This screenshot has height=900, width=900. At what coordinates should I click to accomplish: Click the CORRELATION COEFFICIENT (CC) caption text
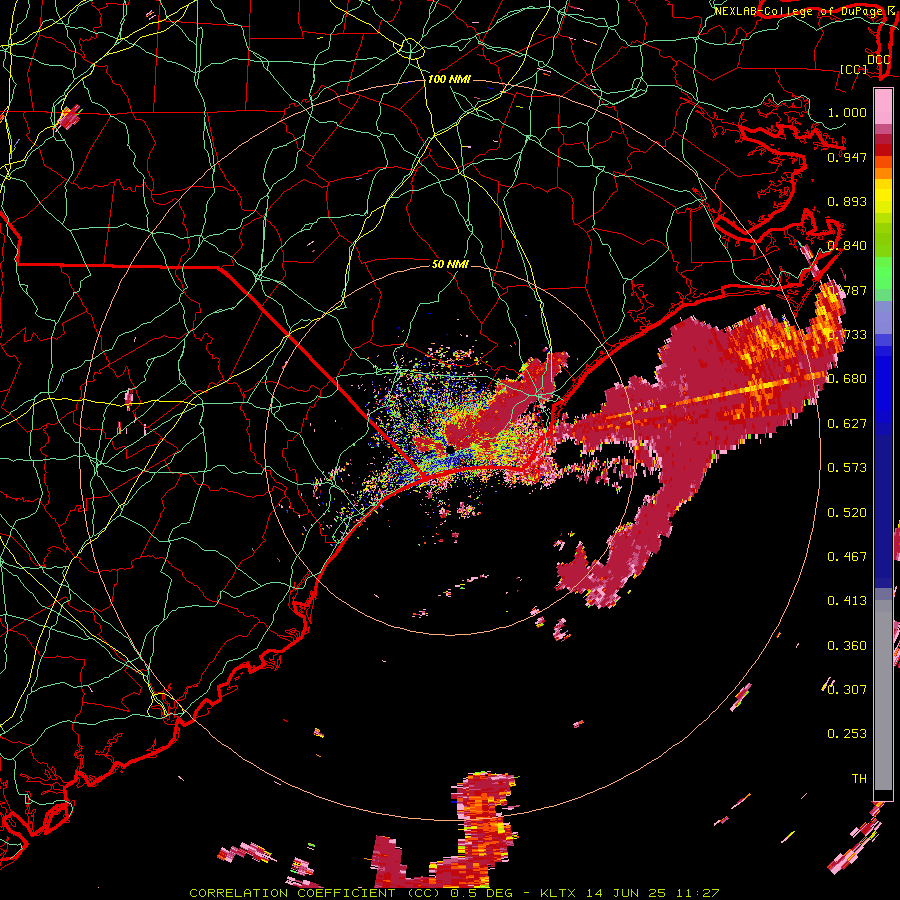(313, 893)
